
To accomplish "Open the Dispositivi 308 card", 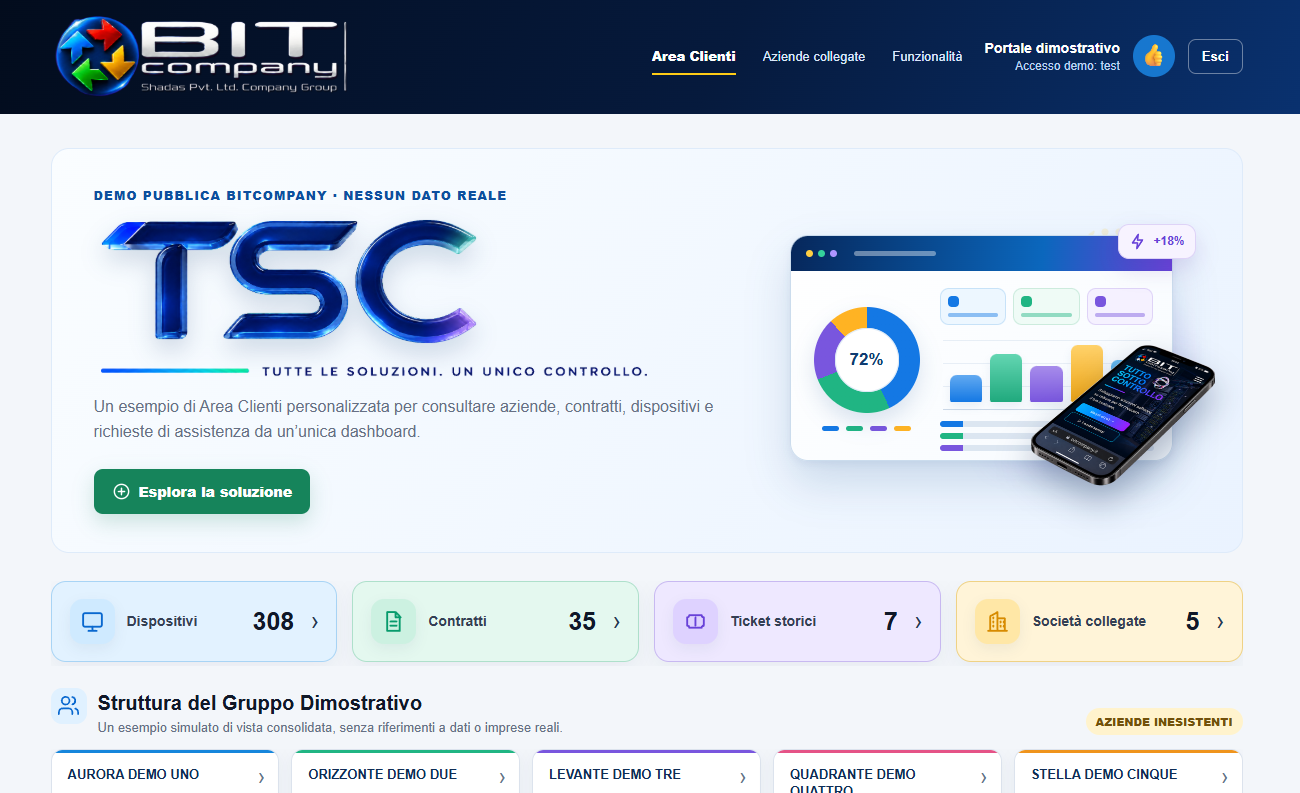I will pyautogui.click(x=194, y=622).
